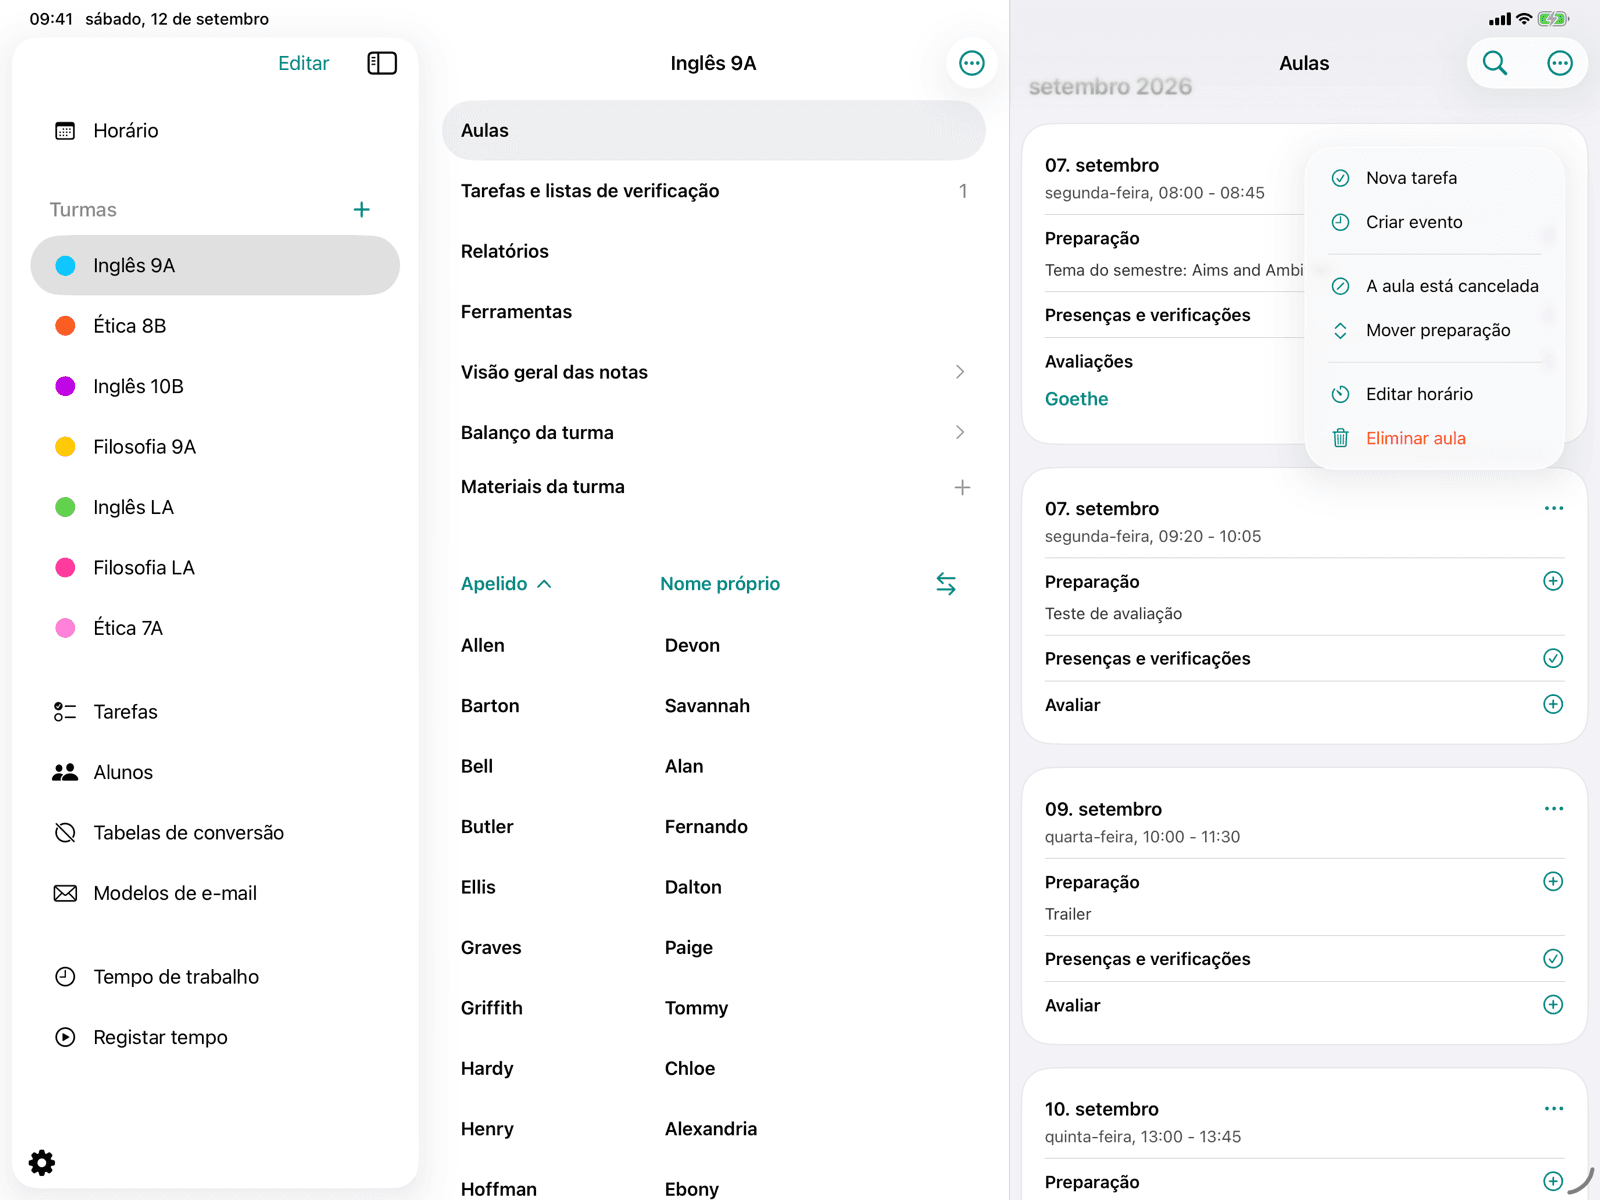Viewport: 1600px width, 1200px height.
Task: Select Inglês 10B purple color dot
Action: pyautogui.click(x=65, y=386)
